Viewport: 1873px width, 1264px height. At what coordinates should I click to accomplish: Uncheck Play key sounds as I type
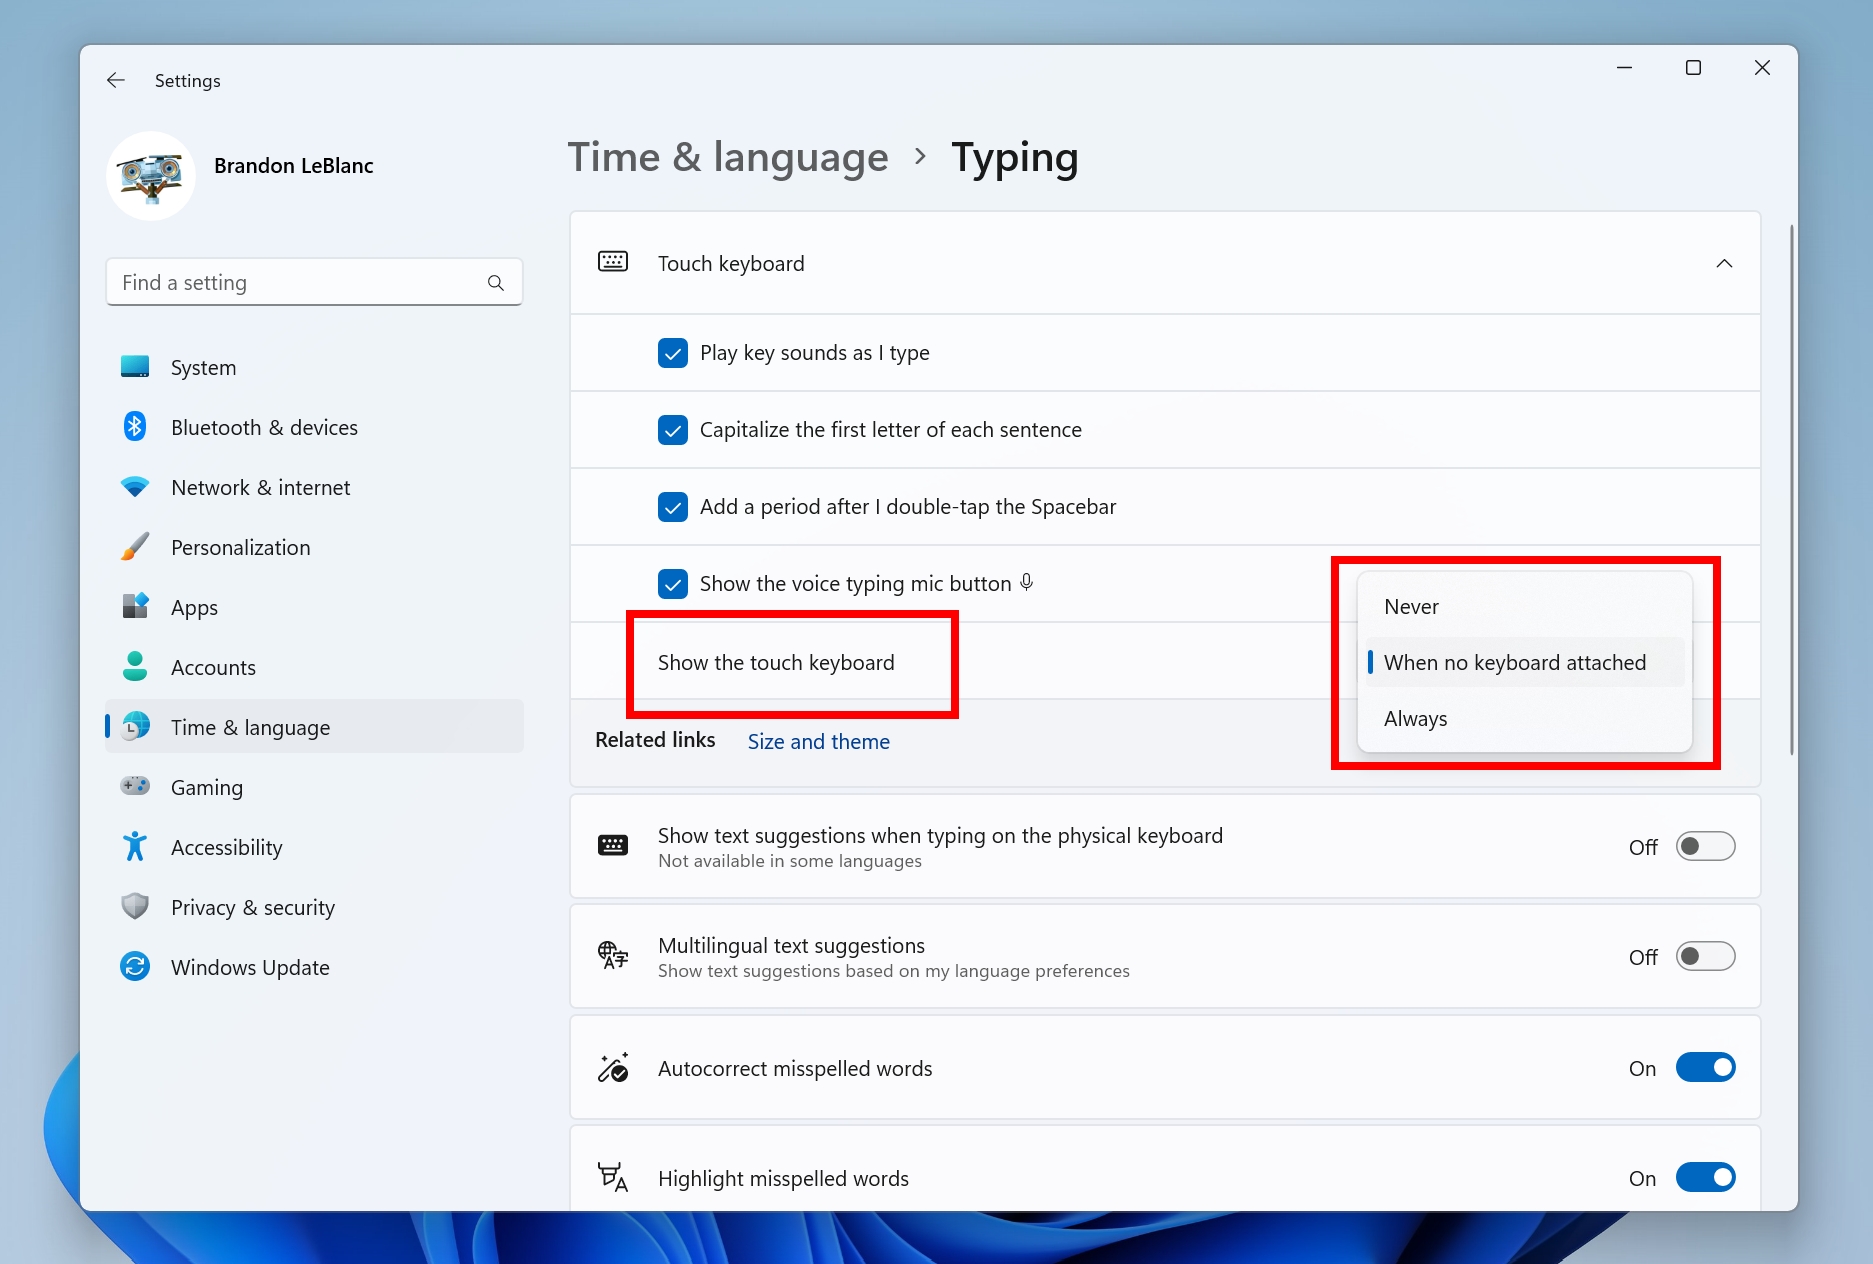coord(673,353)
